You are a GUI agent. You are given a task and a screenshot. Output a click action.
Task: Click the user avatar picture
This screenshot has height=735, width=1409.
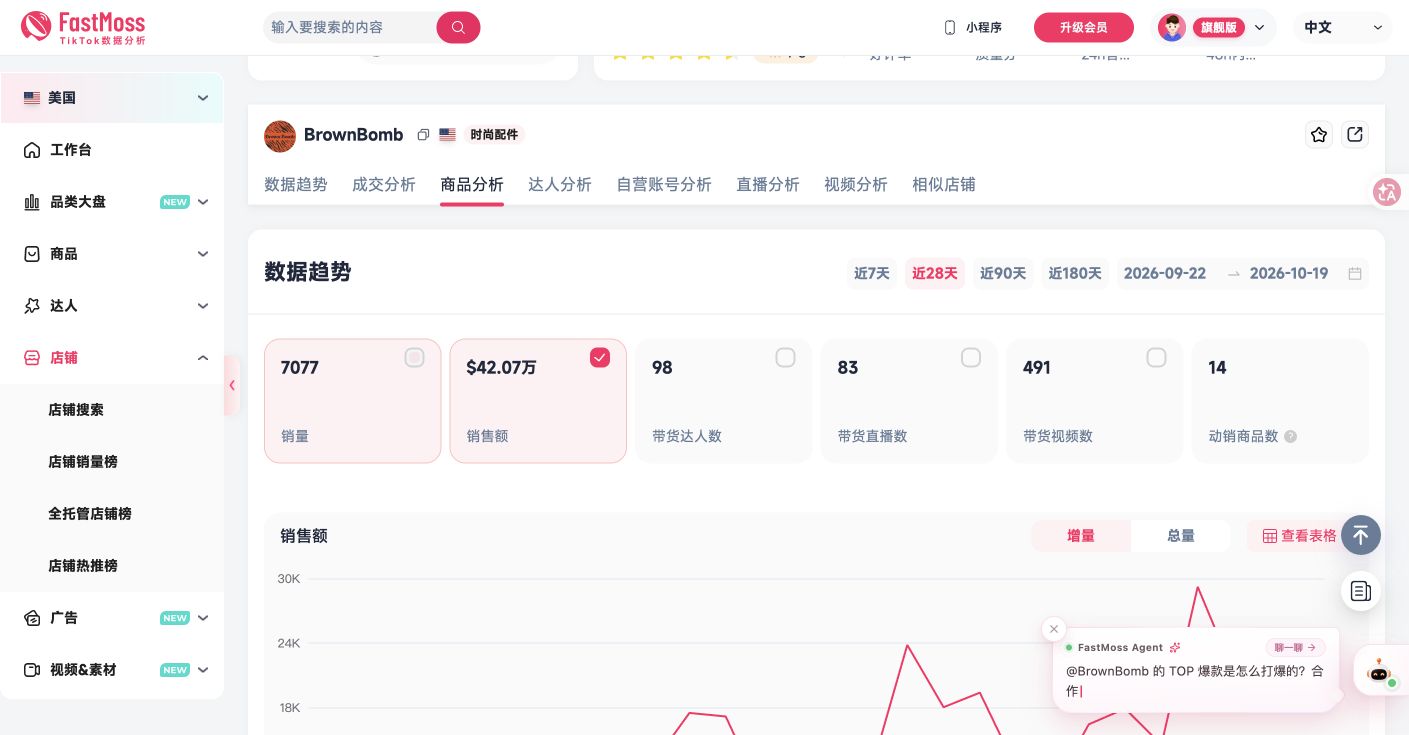(1172, 28)
